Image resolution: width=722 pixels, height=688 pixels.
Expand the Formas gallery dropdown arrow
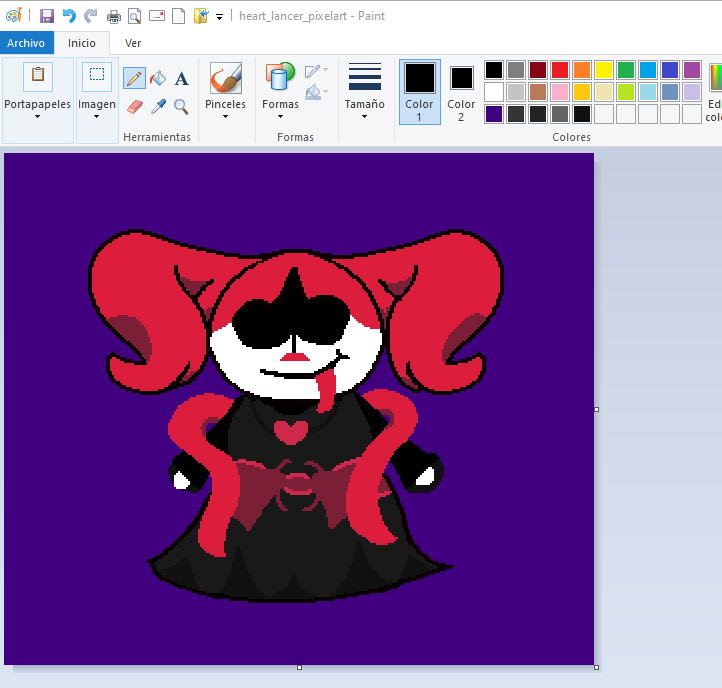coord(280,117)
